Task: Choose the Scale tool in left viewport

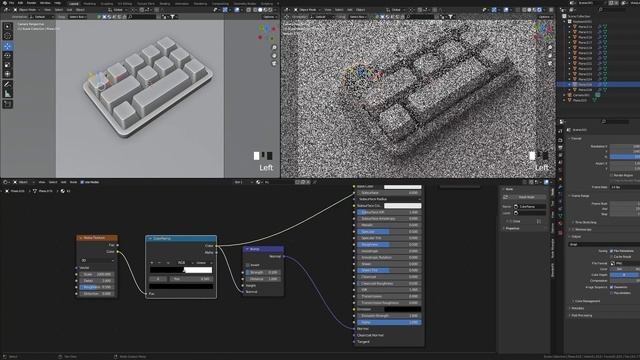Action: pos(8,65)
